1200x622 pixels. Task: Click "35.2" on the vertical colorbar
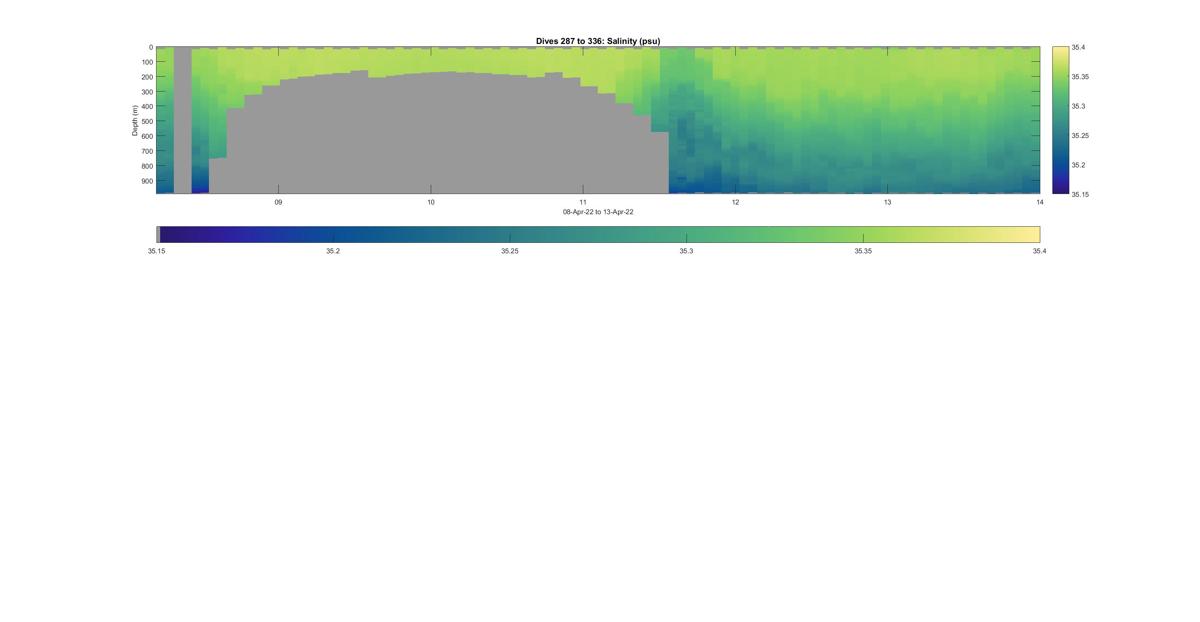tap(1078, 165)
